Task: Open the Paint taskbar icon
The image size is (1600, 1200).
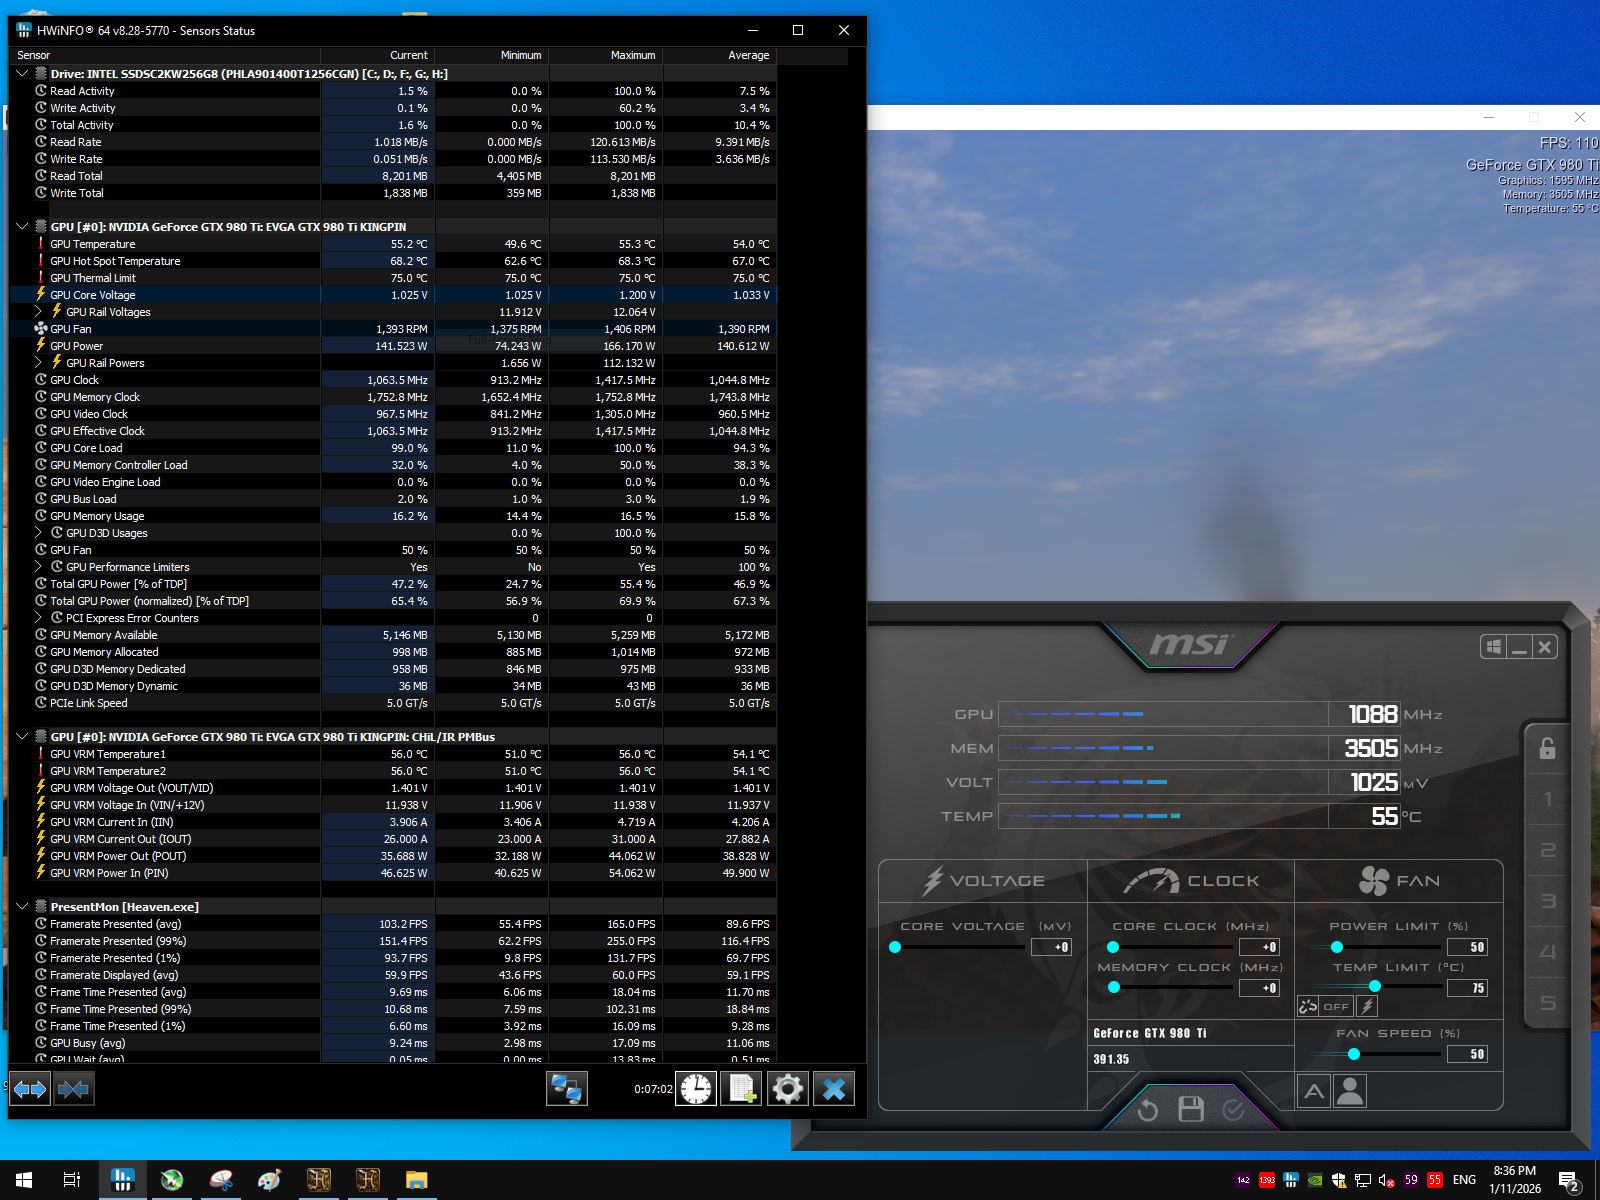Action: coord(269,1180)
